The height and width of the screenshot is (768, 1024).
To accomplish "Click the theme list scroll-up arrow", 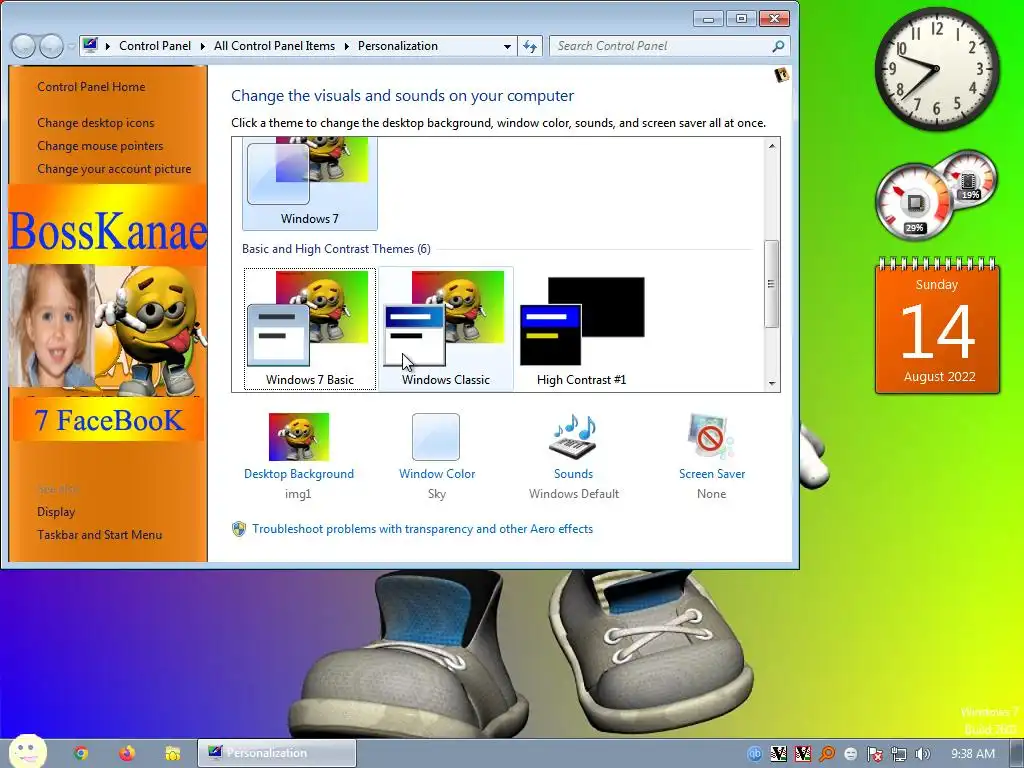I will click(x=772, y=146).
